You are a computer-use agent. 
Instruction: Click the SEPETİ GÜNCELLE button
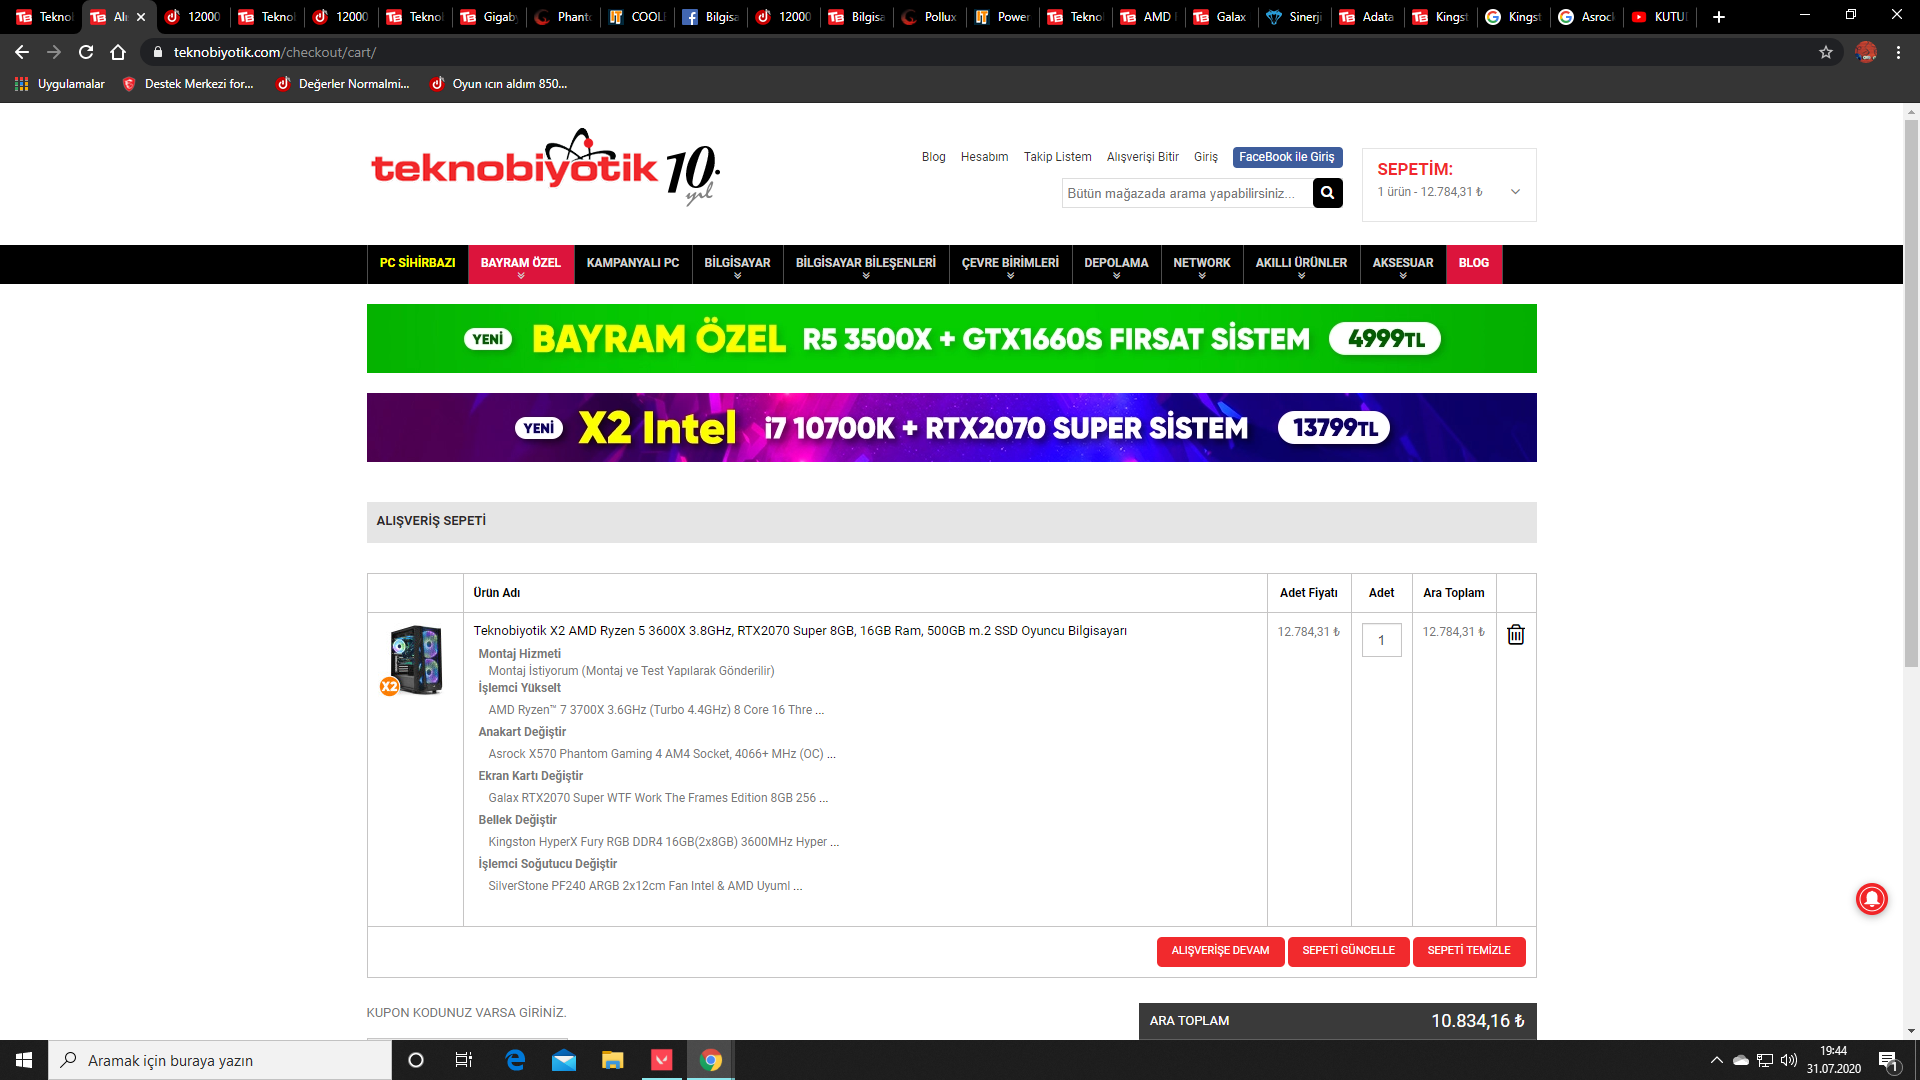[1348, 951]
